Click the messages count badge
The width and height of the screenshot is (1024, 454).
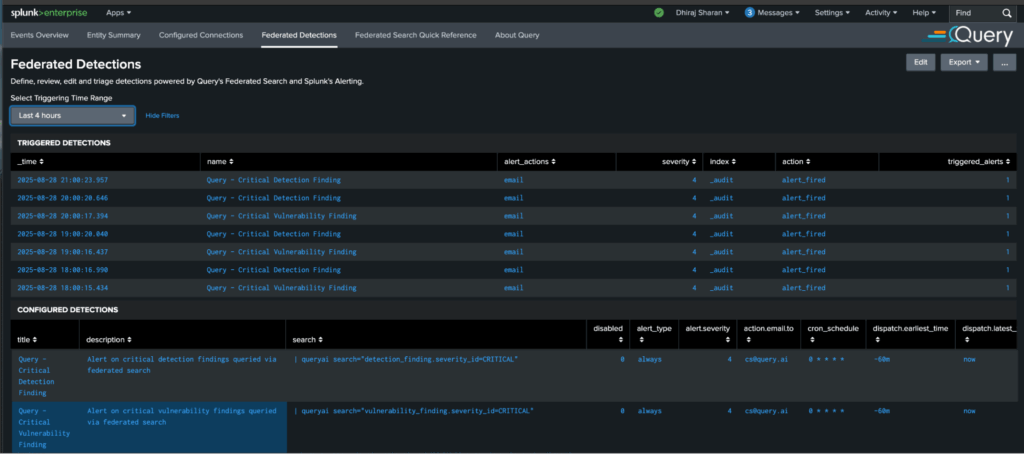tap(750, 12)
